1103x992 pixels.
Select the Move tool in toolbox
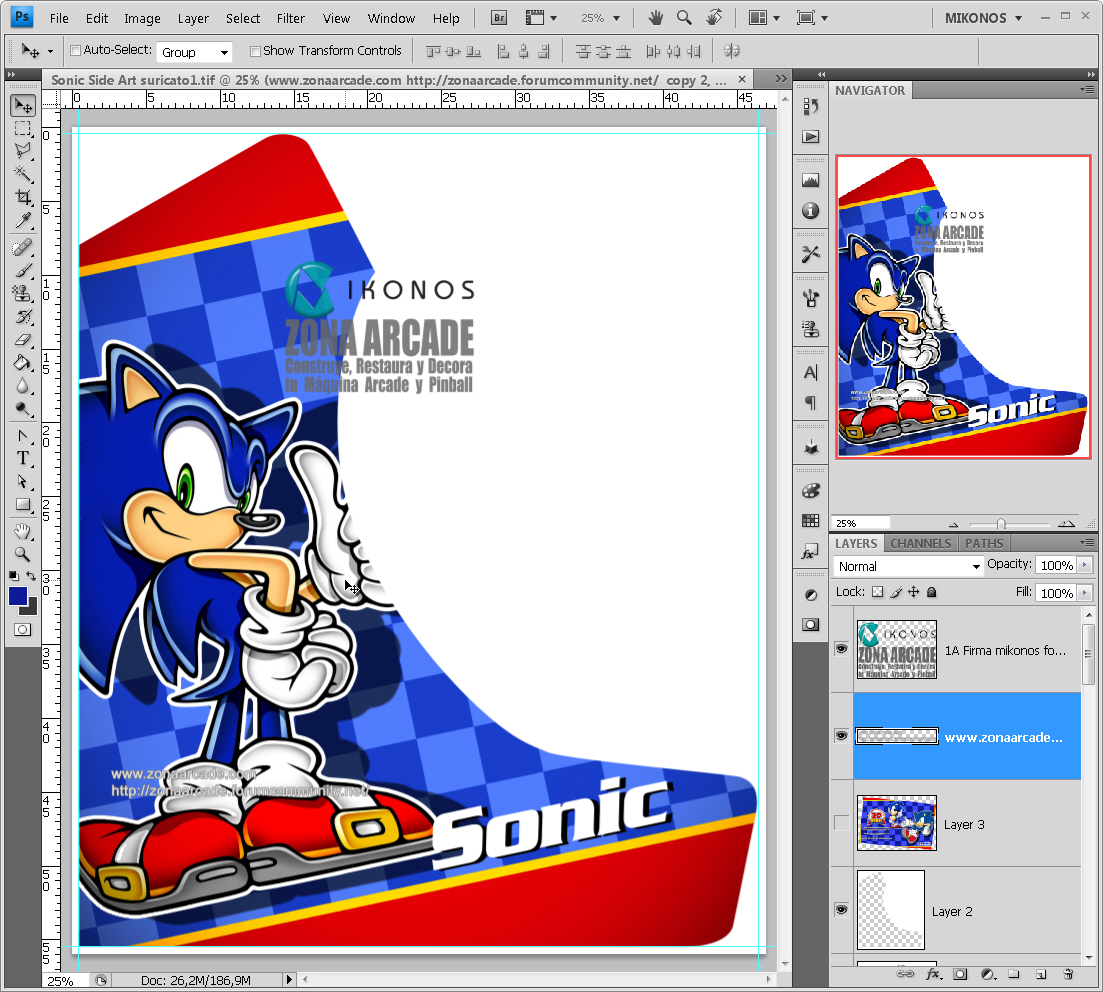click(x=23, y=106)
